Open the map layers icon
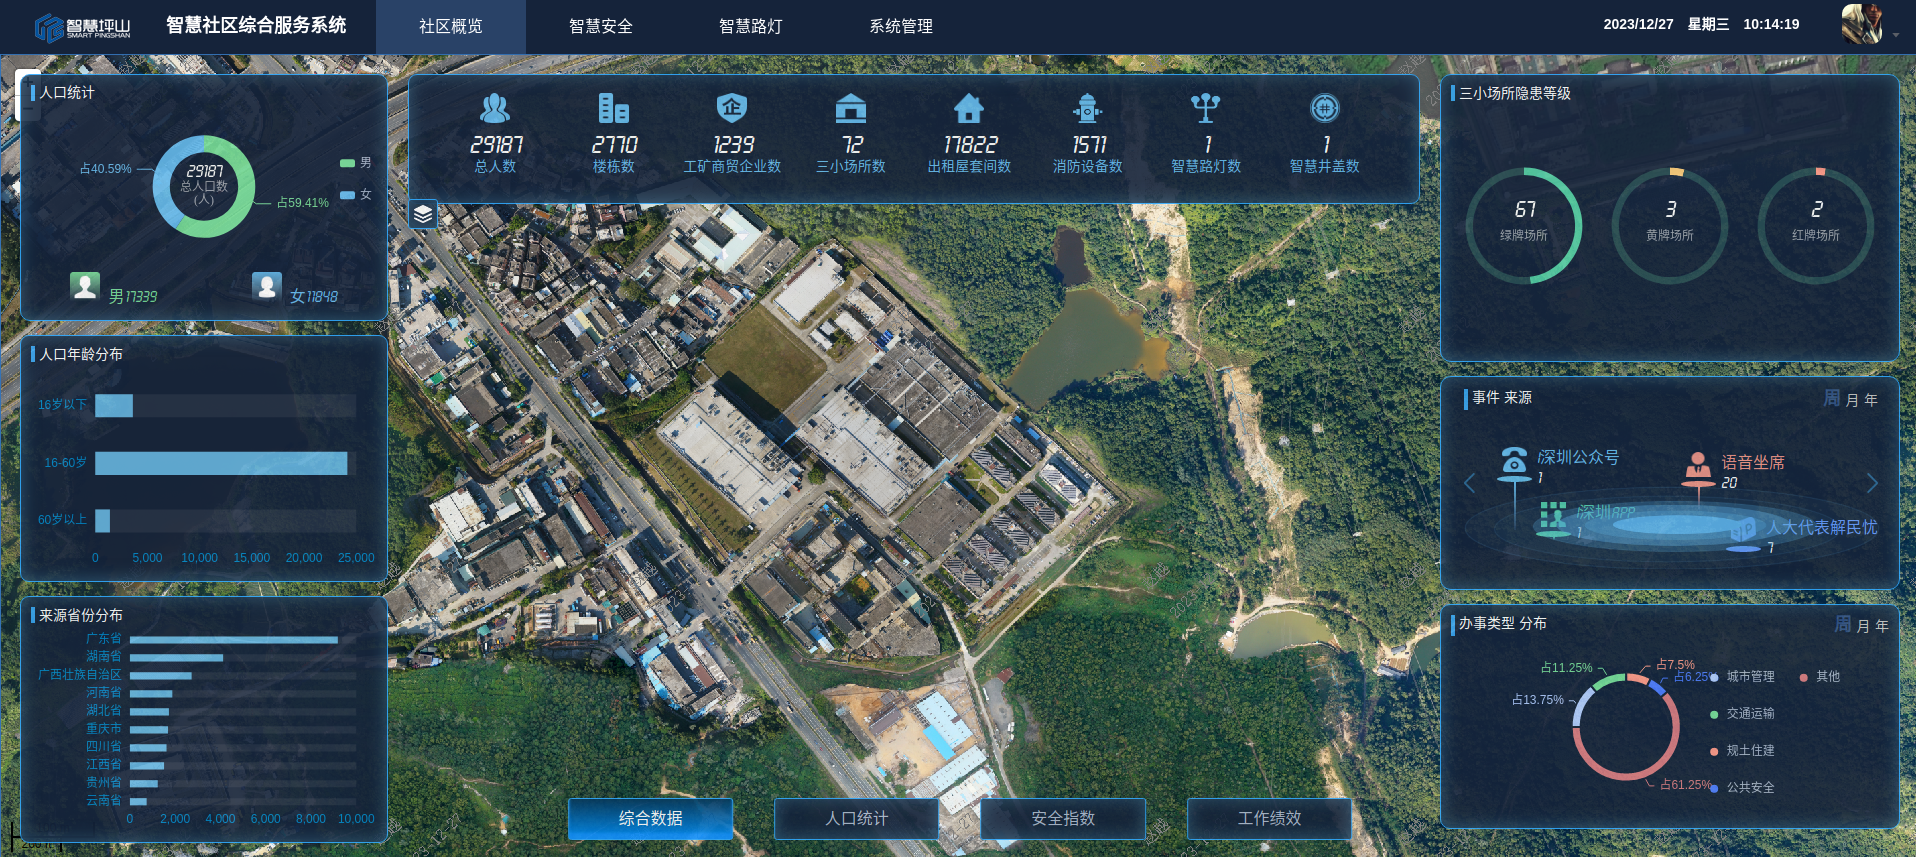Viewport: 1916px width, 857px height. pos(423,214)
